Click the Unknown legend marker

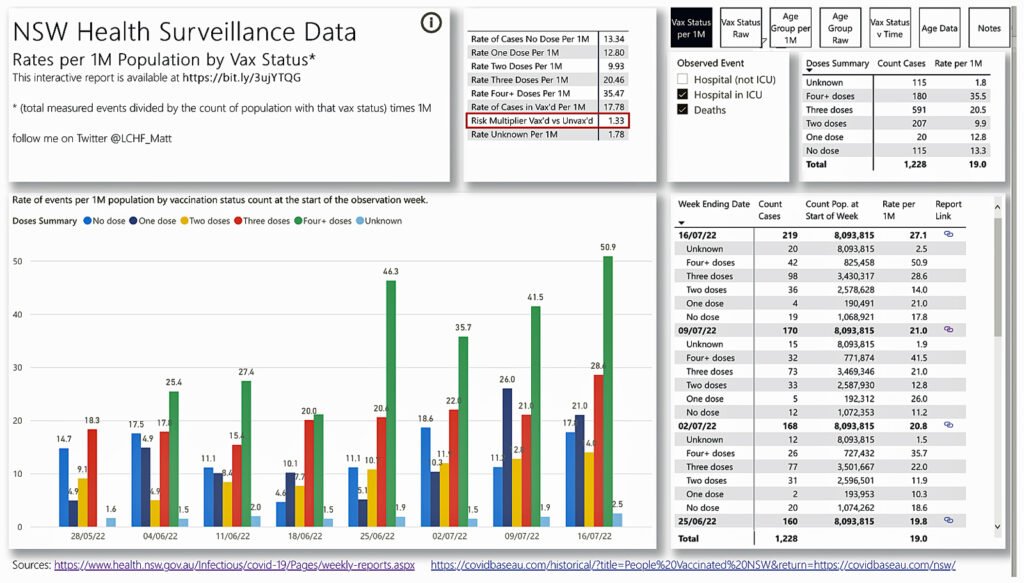tap(360, 221)
